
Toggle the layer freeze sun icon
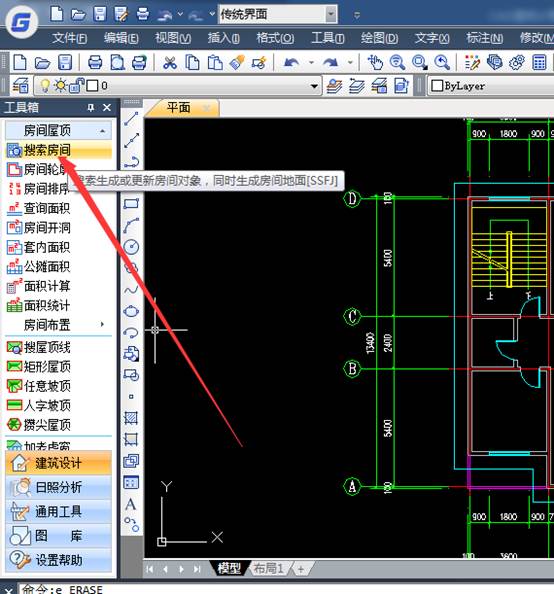click(x=60, y=86)
